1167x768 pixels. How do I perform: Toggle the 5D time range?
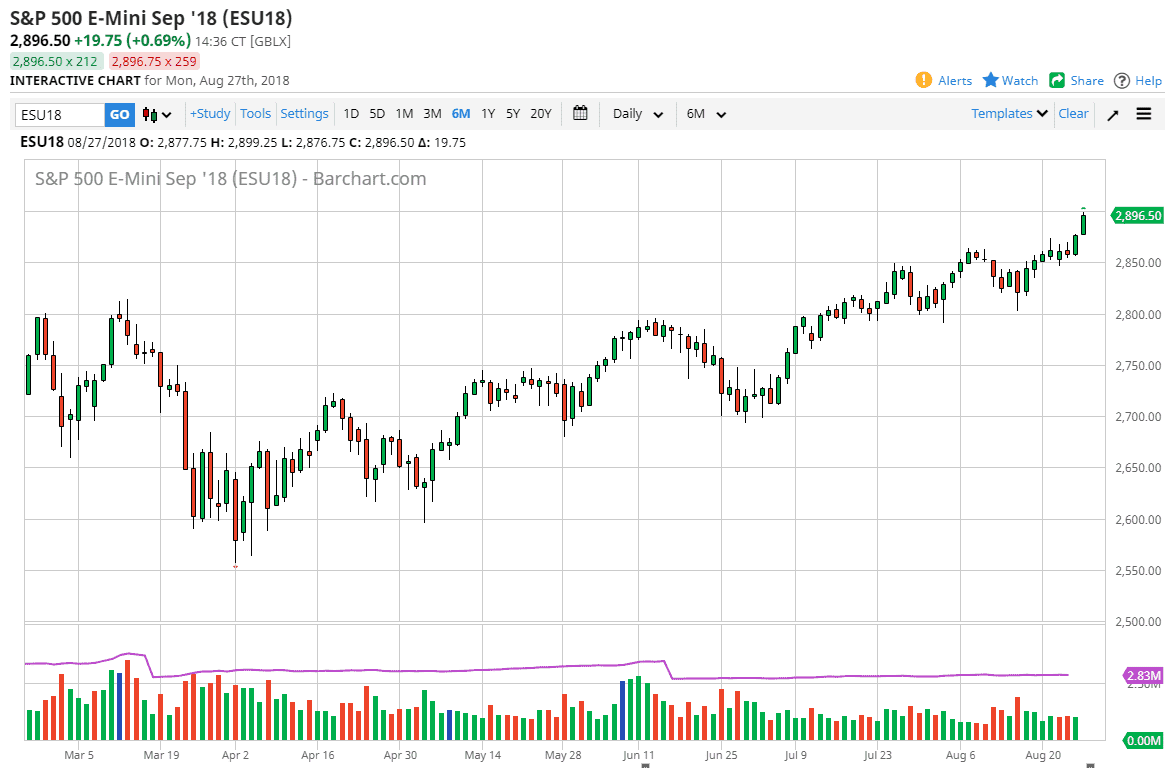(376, 113)
